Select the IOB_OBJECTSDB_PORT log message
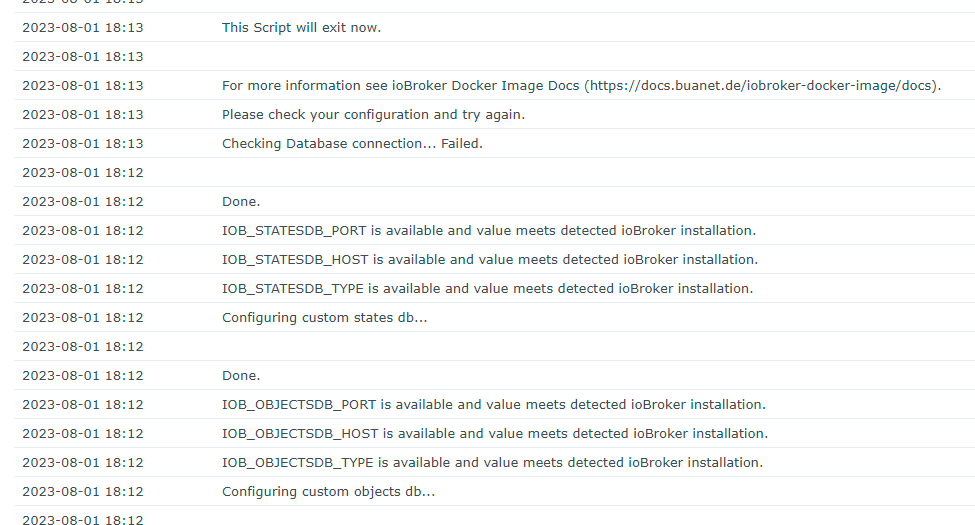This screenshot has height=525, width=975. (493, 405)
